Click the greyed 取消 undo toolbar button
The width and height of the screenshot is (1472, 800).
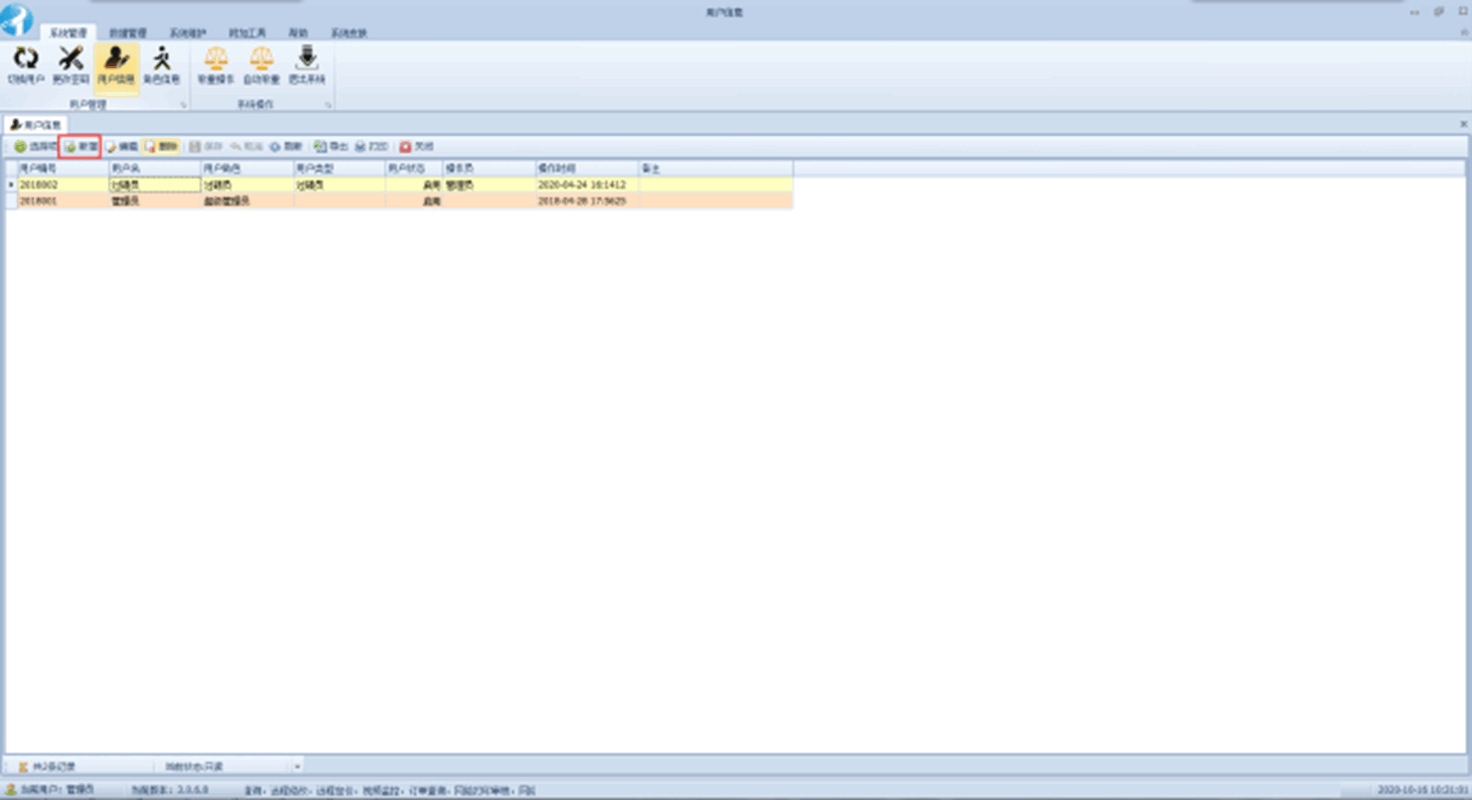tap(246, 147)
